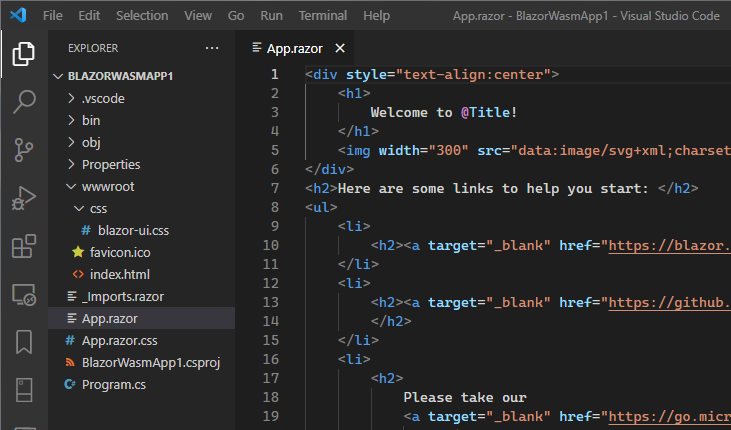Collapse the wwwroot folder
The width and height of the screenshot is (731, 430).
point(71,187)
